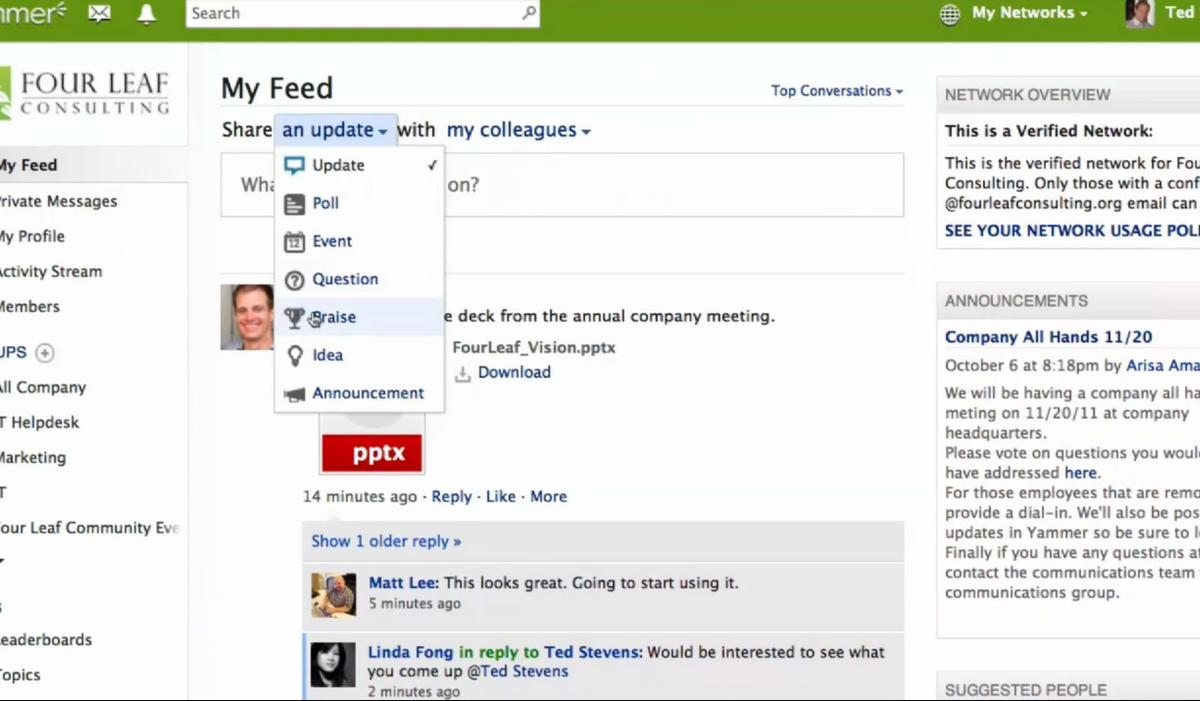1200x701 pixels.
Task: Open Activity Stream in sidebar
Action: point(50,271)
